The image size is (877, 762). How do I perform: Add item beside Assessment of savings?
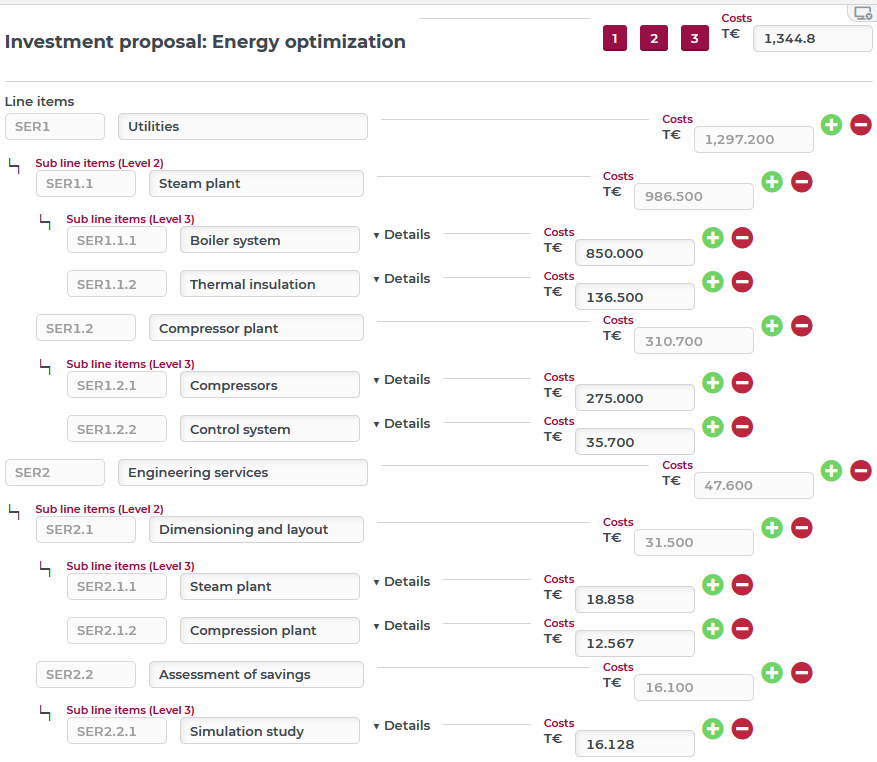(772, 672)
